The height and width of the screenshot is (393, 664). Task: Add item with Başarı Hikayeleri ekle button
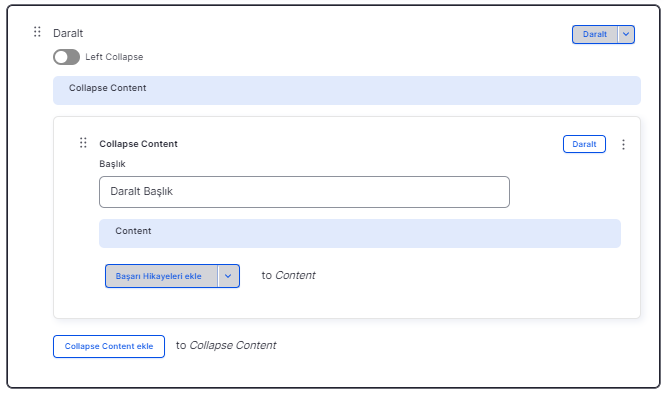pyautogui.click(x=161, y=276)
